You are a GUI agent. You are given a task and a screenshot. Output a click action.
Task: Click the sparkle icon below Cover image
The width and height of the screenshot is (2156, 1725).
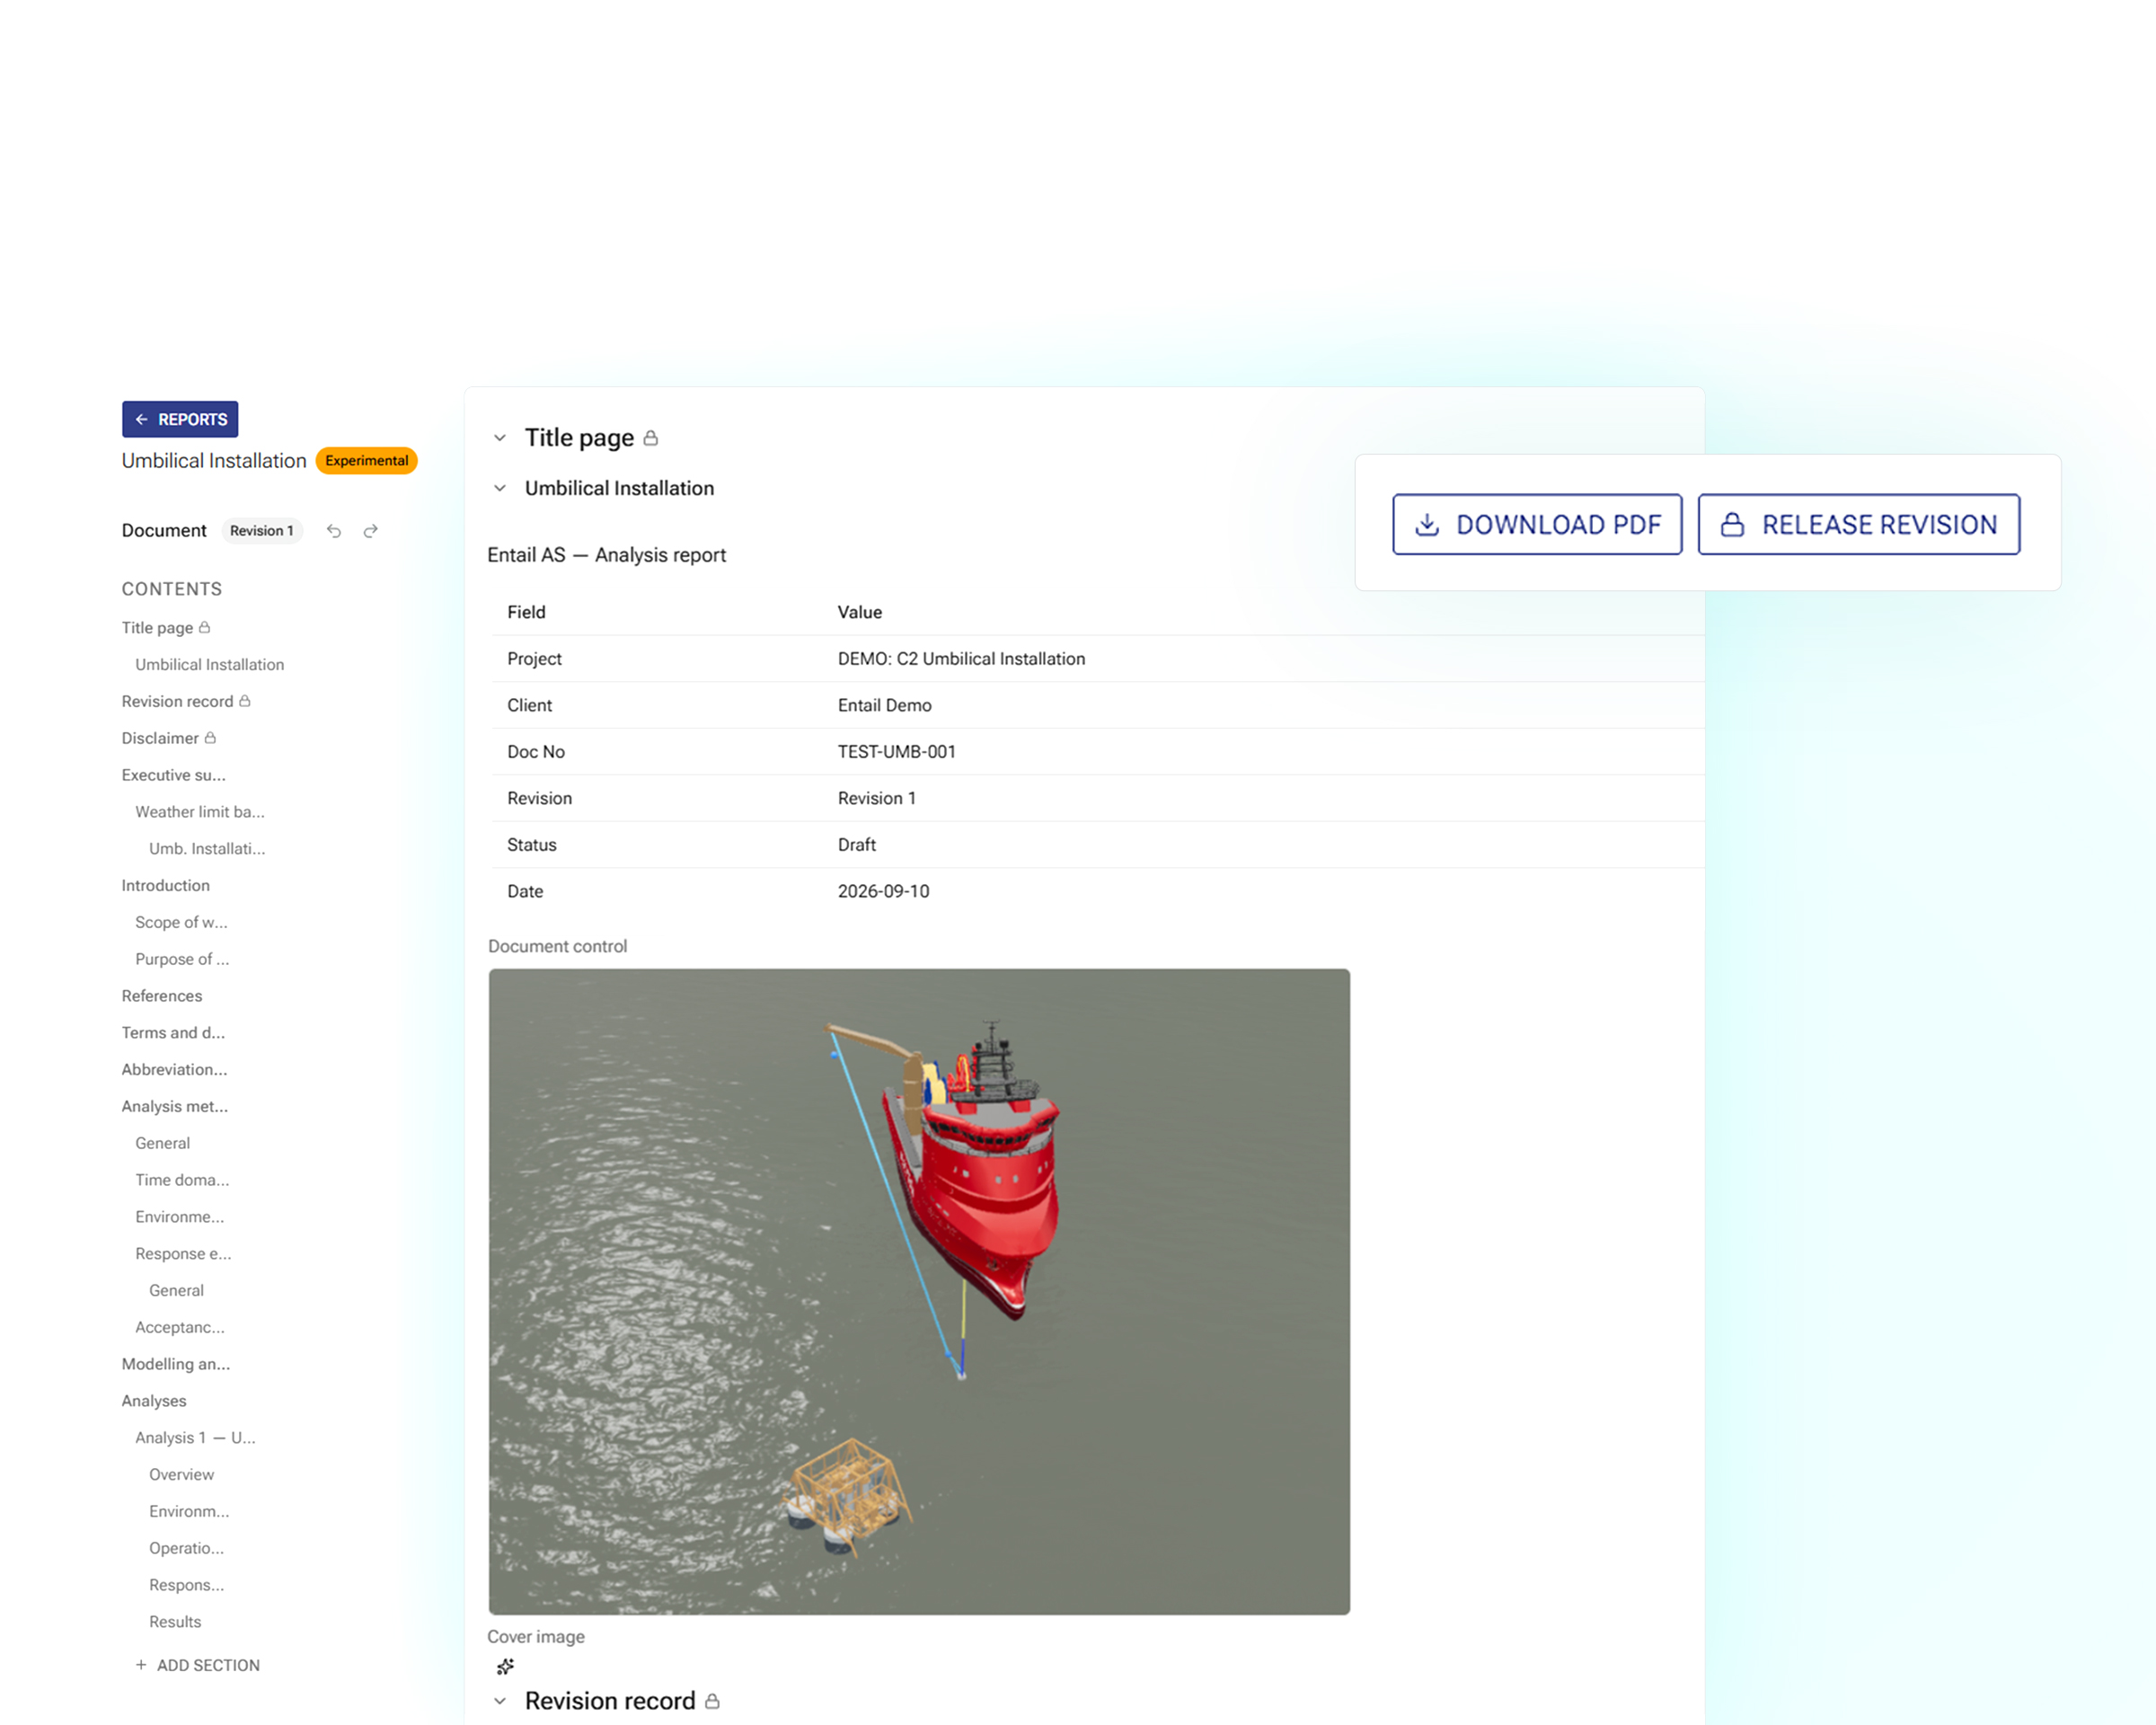505,1666
